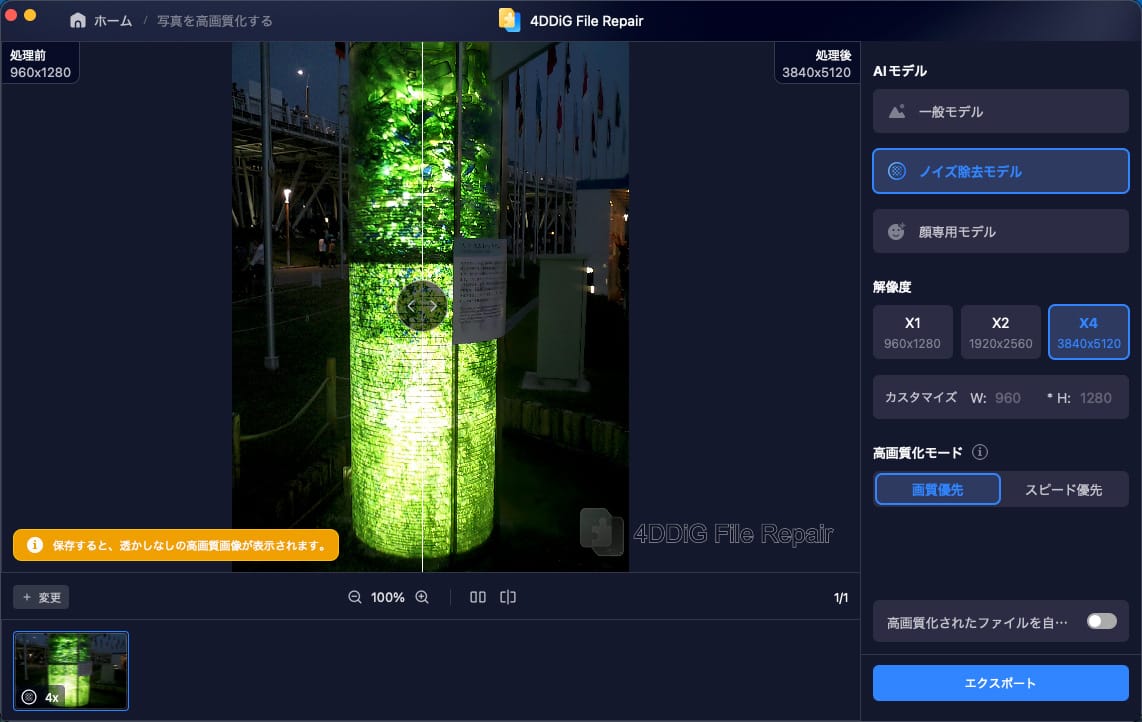
Task: Select the ノイズ除去モデル AI model
Action: [1000, 171]
